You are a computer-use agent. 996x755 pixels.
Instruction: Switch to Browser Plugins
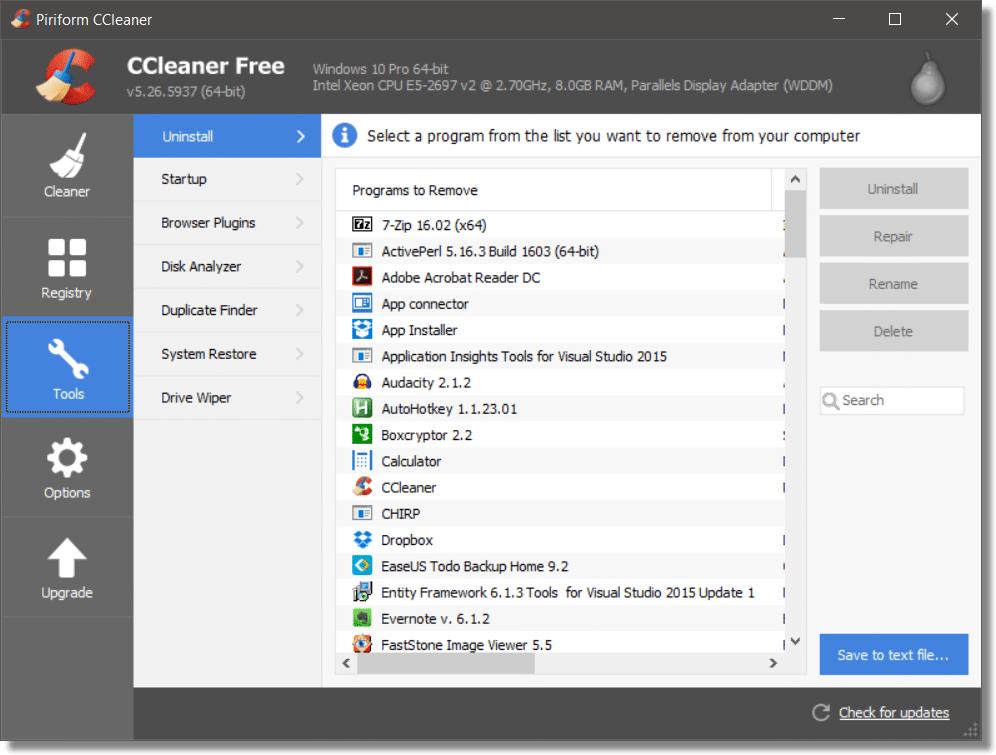227,223
